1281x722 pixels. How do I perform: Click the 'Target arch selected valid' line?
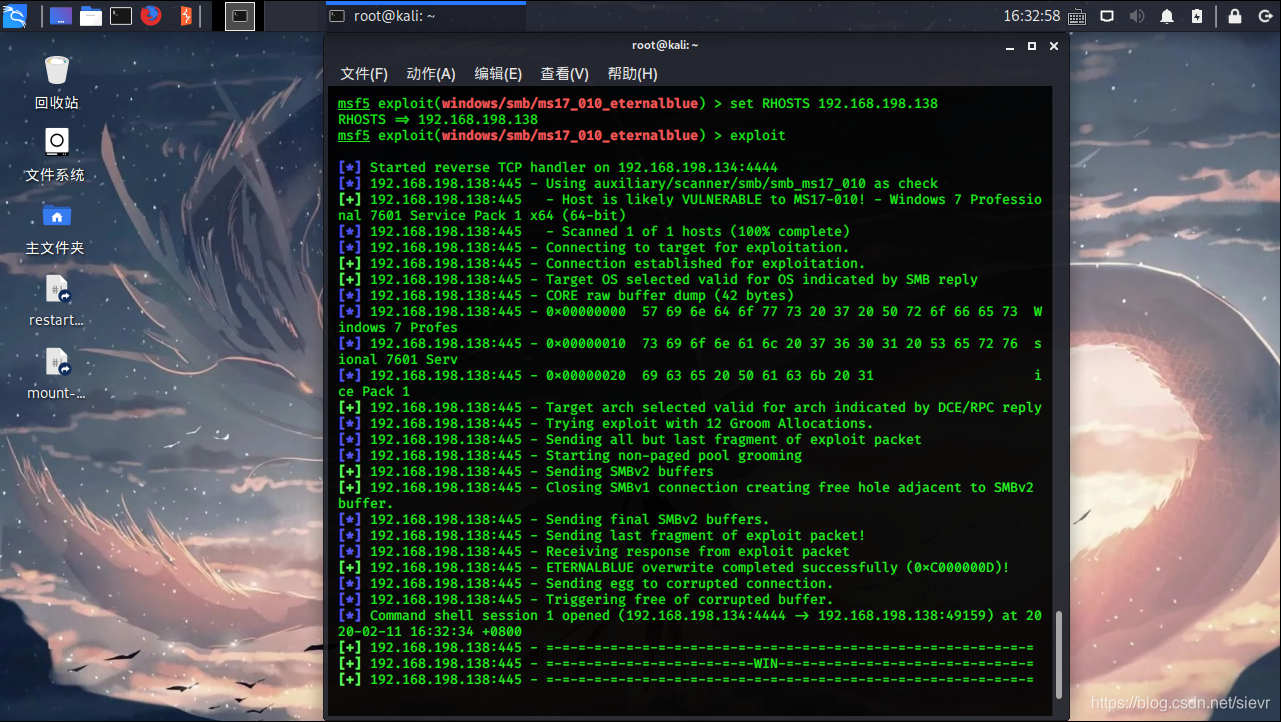click(x=690, y=408)
